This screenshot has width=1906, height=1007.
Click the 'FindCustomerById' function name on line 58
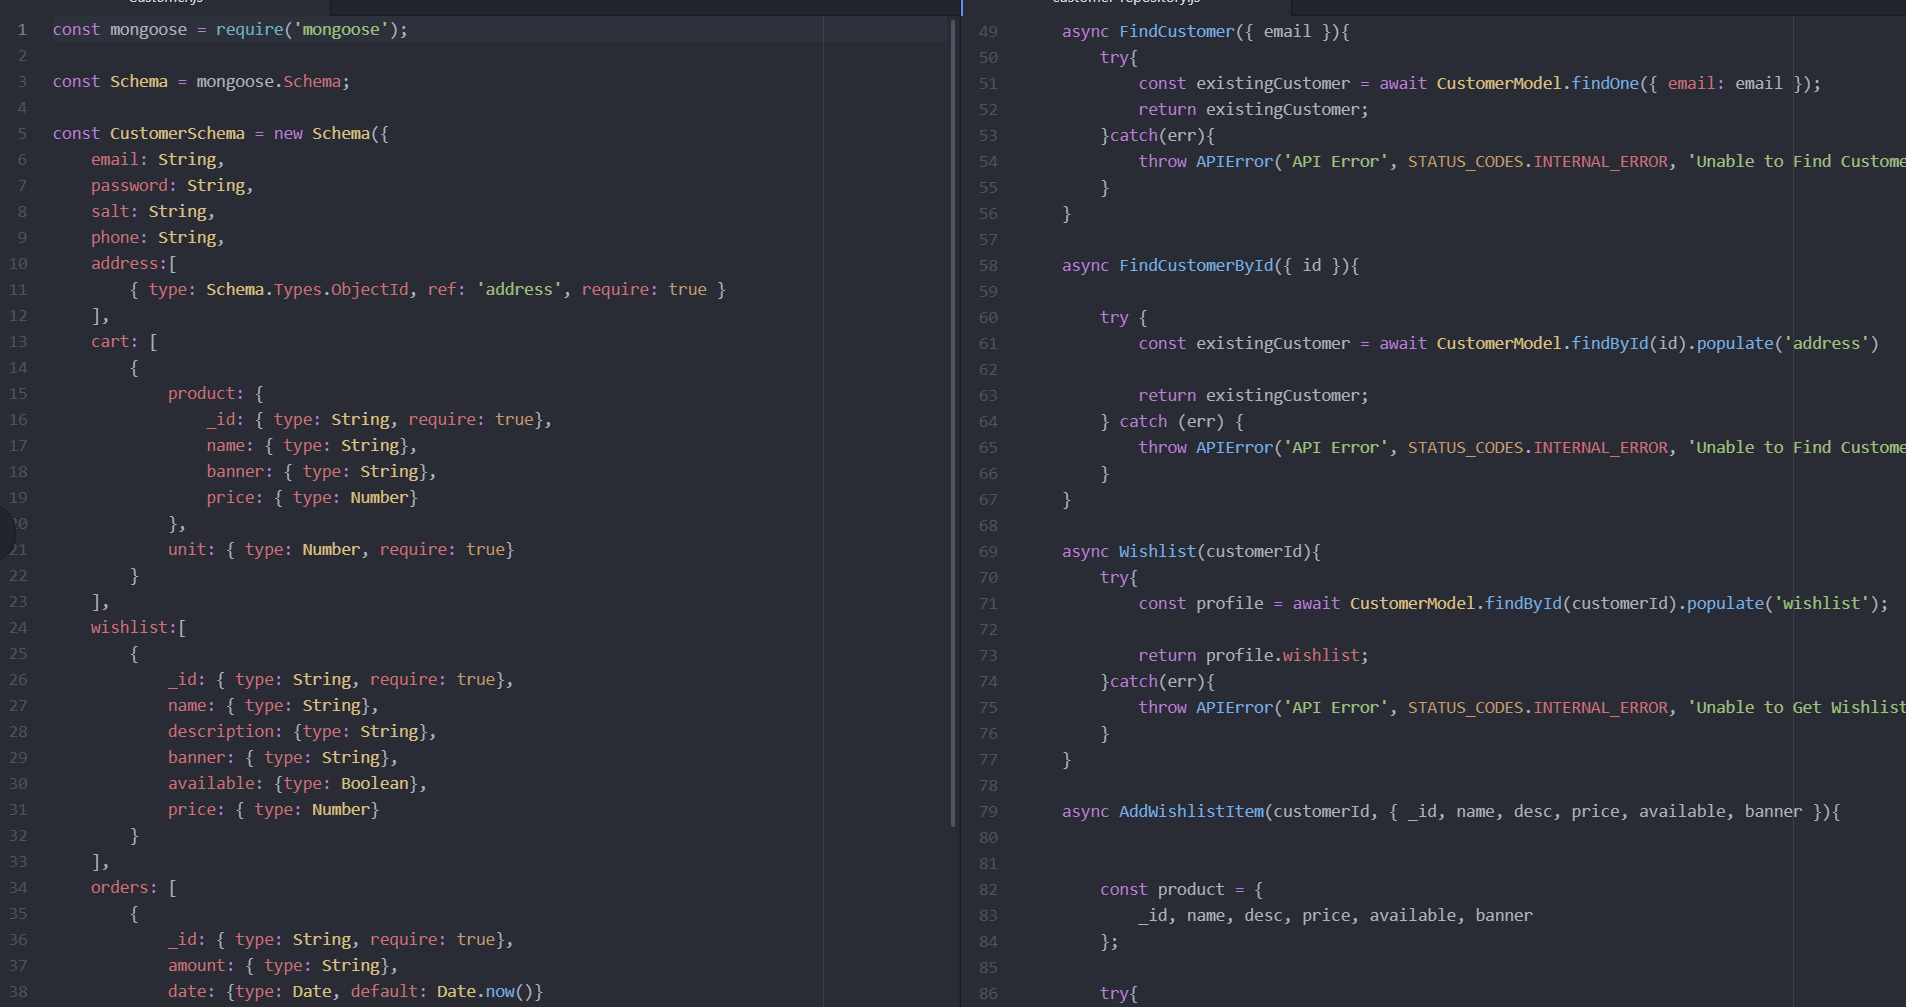(x=1196, y=265)
